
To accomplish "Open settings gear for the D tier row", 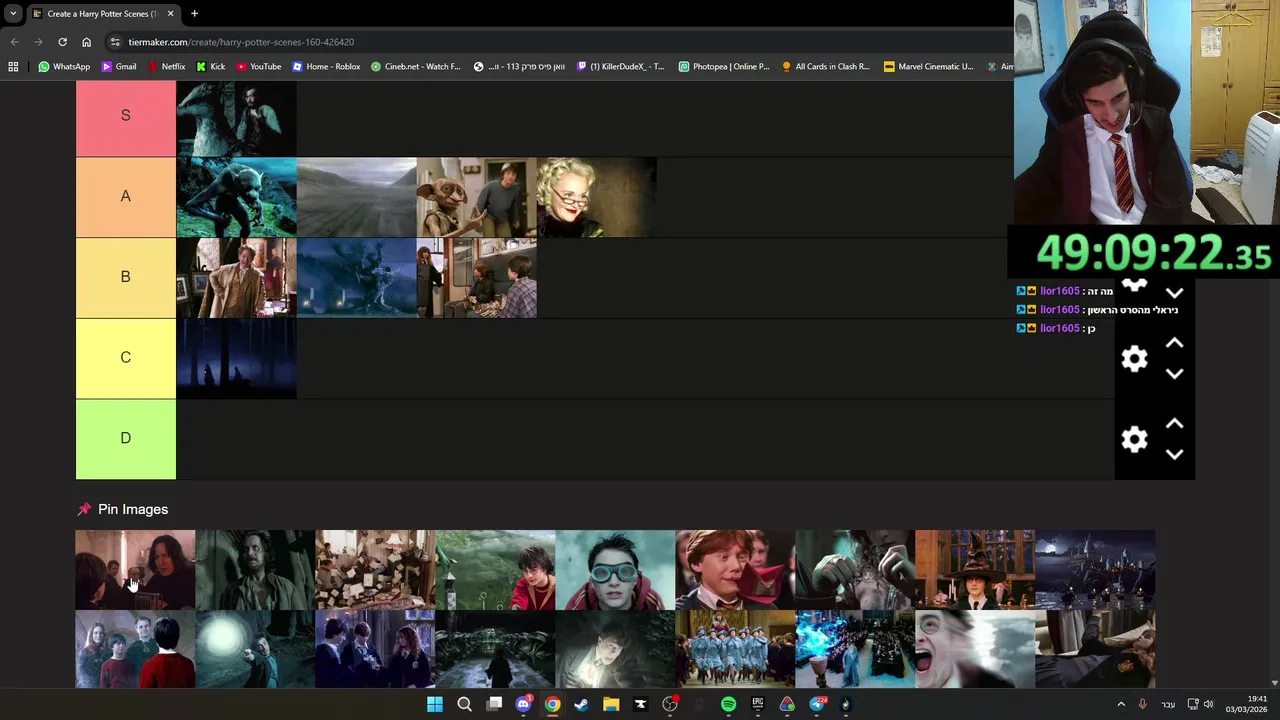I will [x=1134, y=439].
